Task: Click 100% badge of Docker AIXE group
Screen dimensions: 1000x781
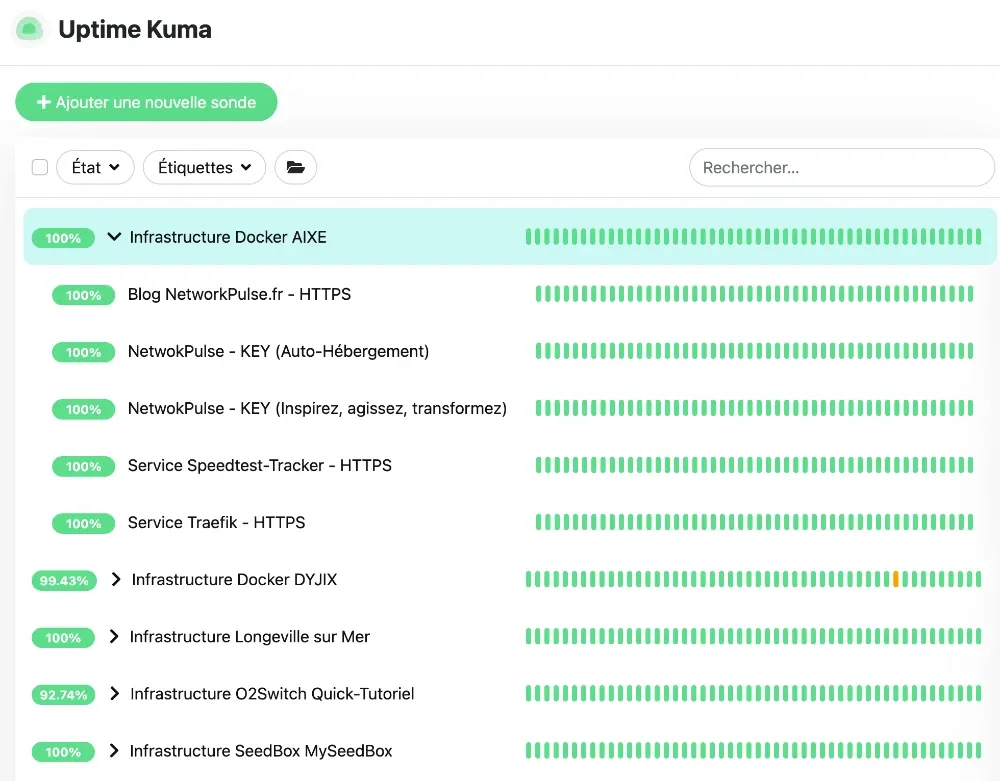Action: (63, 238)
